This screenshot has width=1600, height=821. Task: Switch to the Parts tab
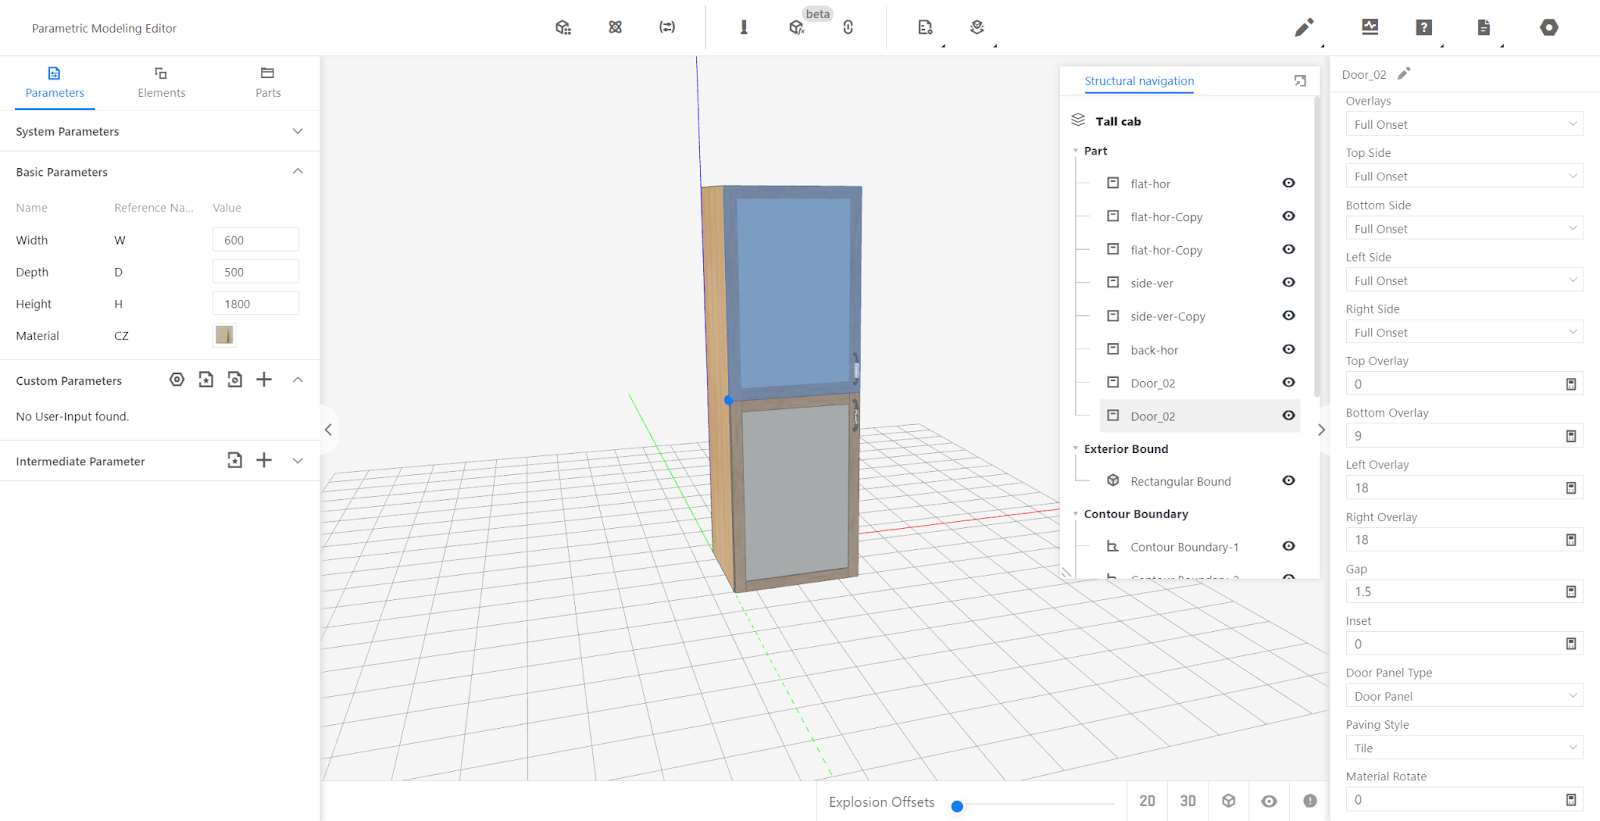[268, 82]
